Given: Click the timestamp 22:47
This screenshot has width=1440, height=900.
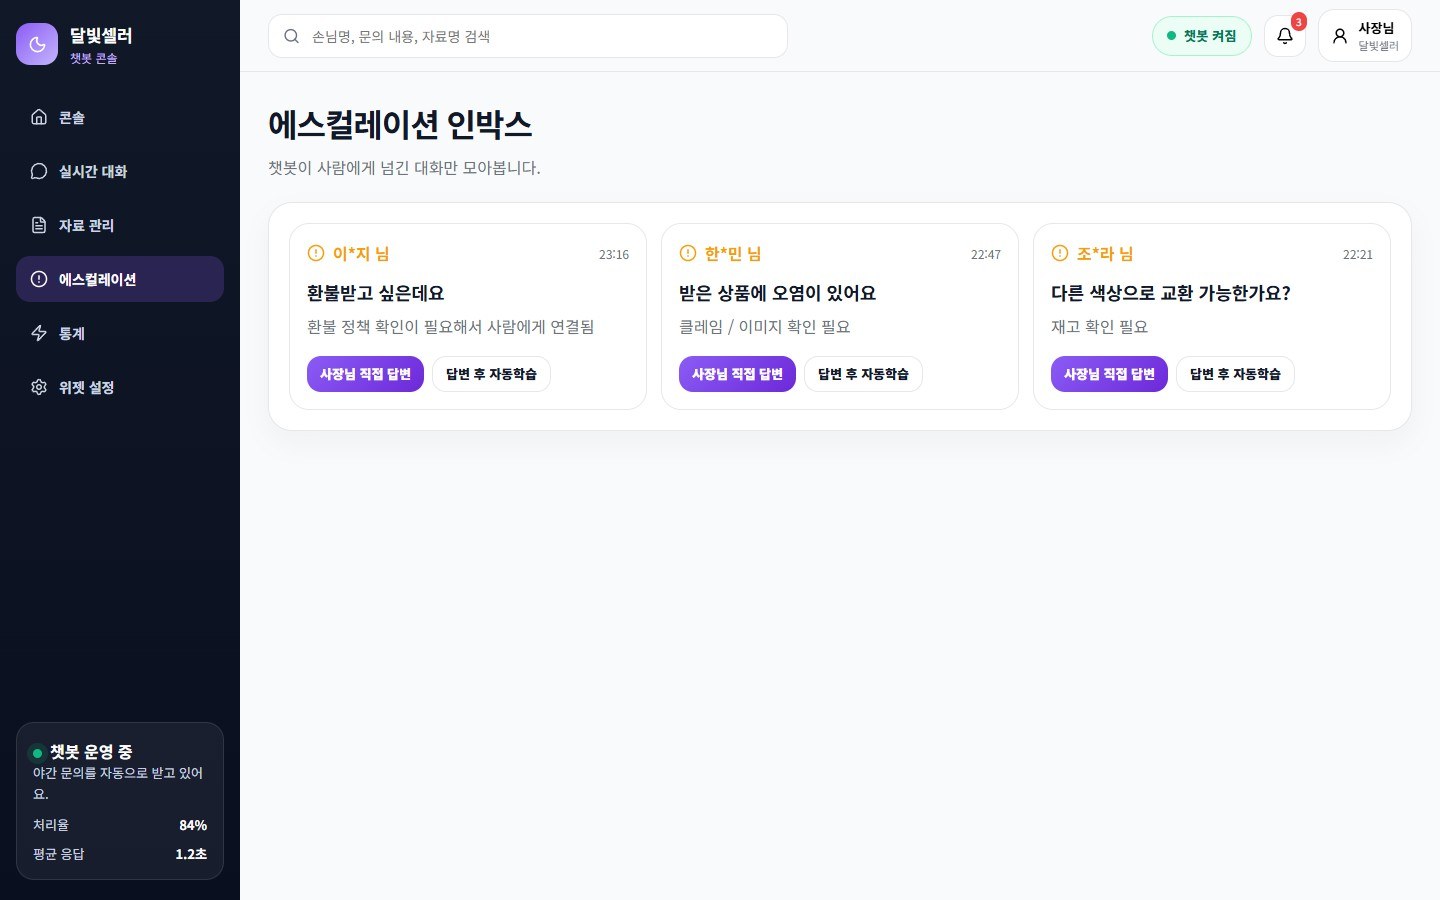Looking at the screenshot, I should [x=986, y=254].
